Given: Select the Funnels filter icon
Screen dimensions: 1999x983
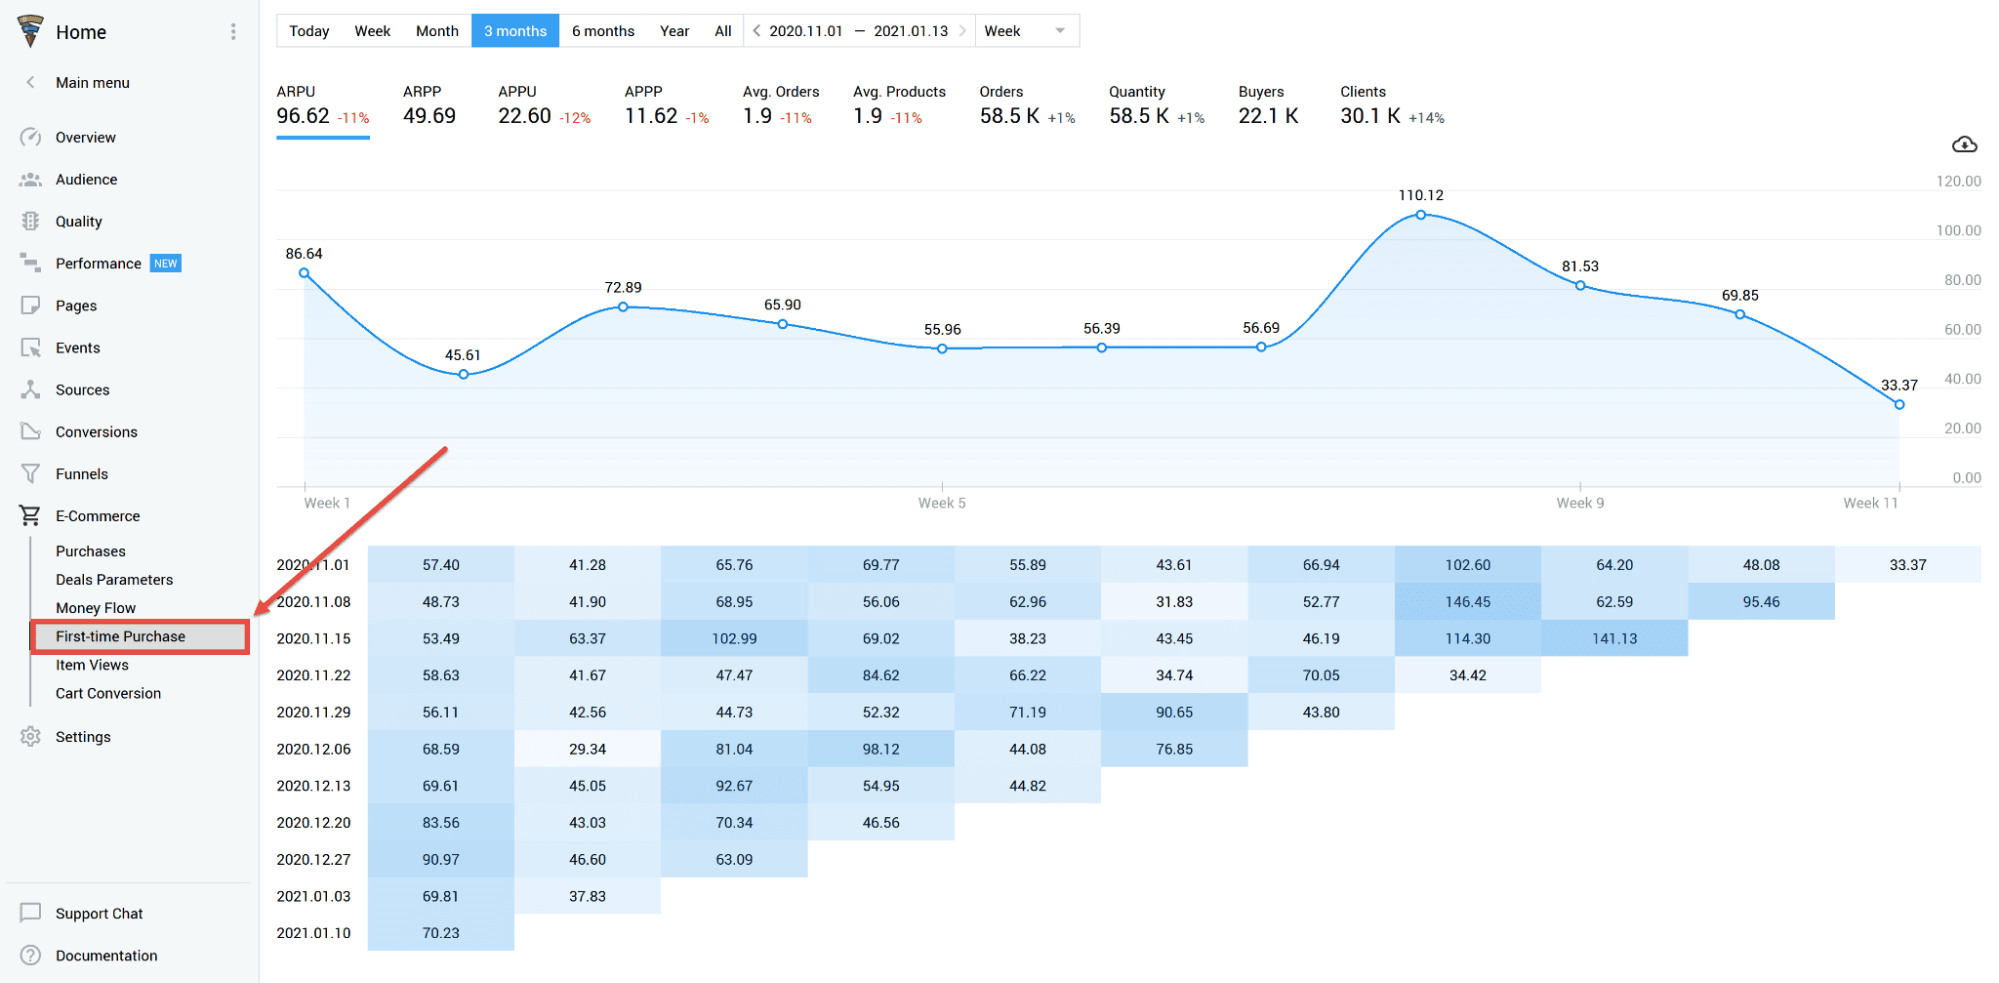Looking at the screenshot, I should [30, 474].
